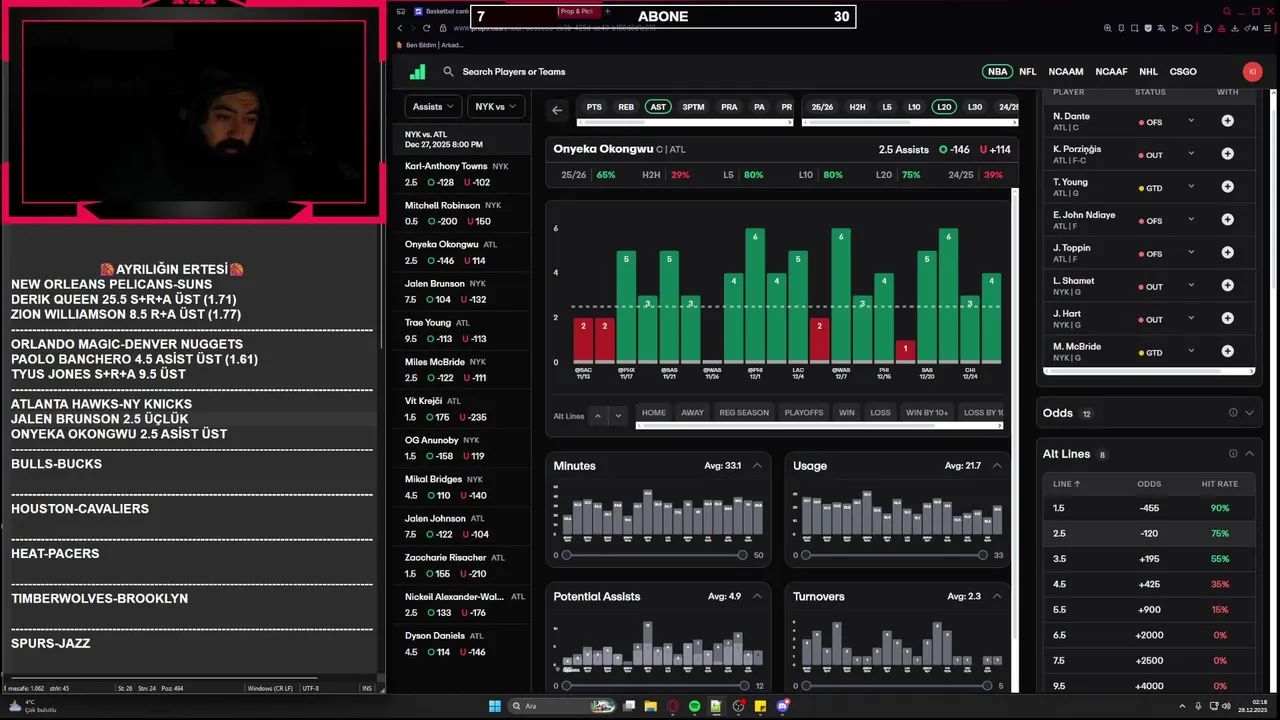The width and height of the screenshot is (1280, 720).
Task: Open Sticky Notes from taskbar
Action: (x=761, y=706)
